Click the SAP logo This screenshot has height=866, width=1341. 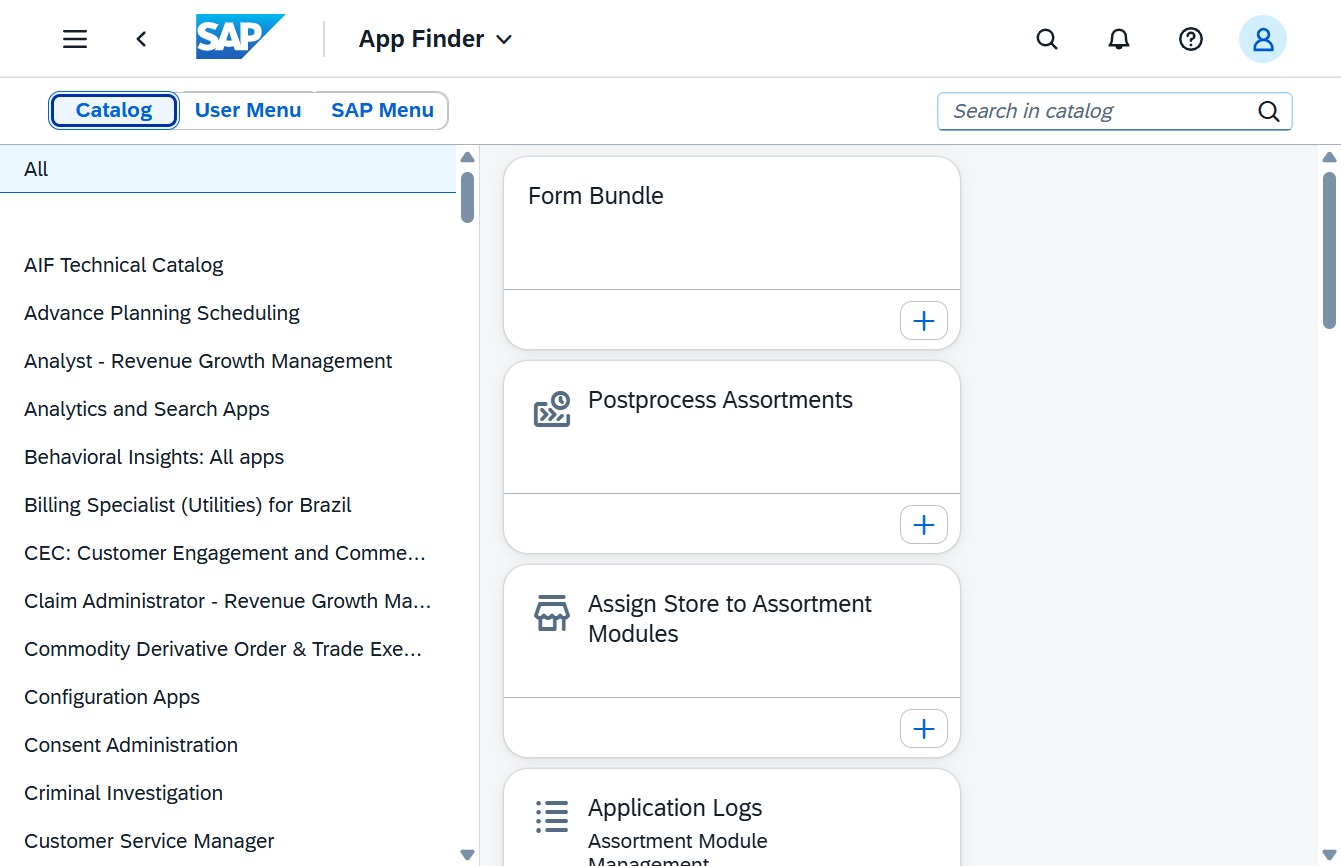pyautogui.click(x=240, y=38)
